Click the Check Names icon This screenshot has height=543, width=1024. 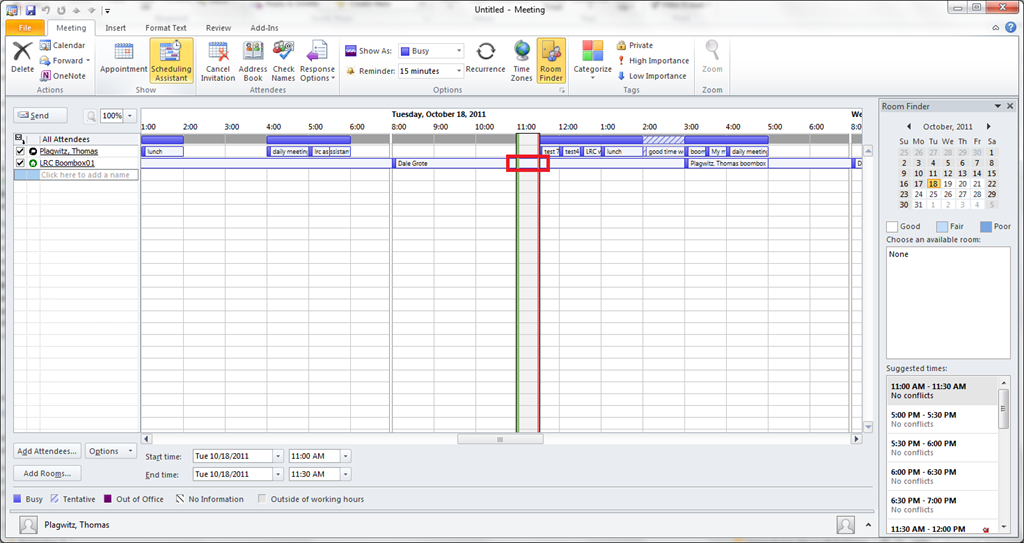click(x=284, y=61)
